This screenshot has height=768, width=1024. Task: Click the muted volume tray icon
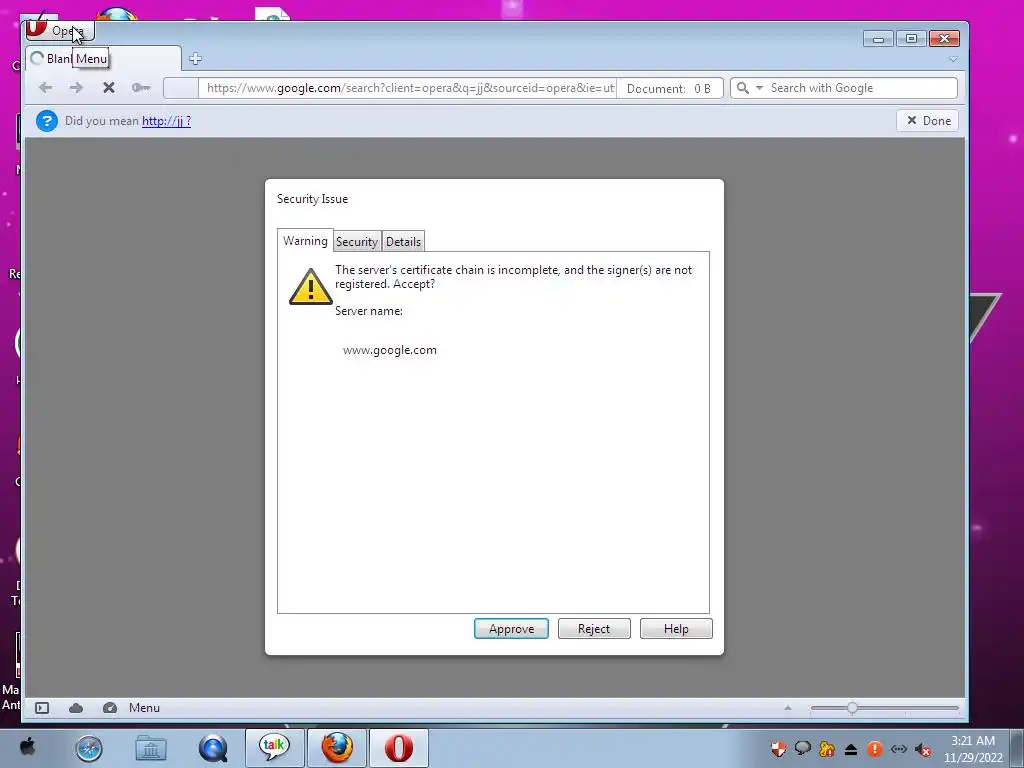pyautogui.click(x=923, y=749)
